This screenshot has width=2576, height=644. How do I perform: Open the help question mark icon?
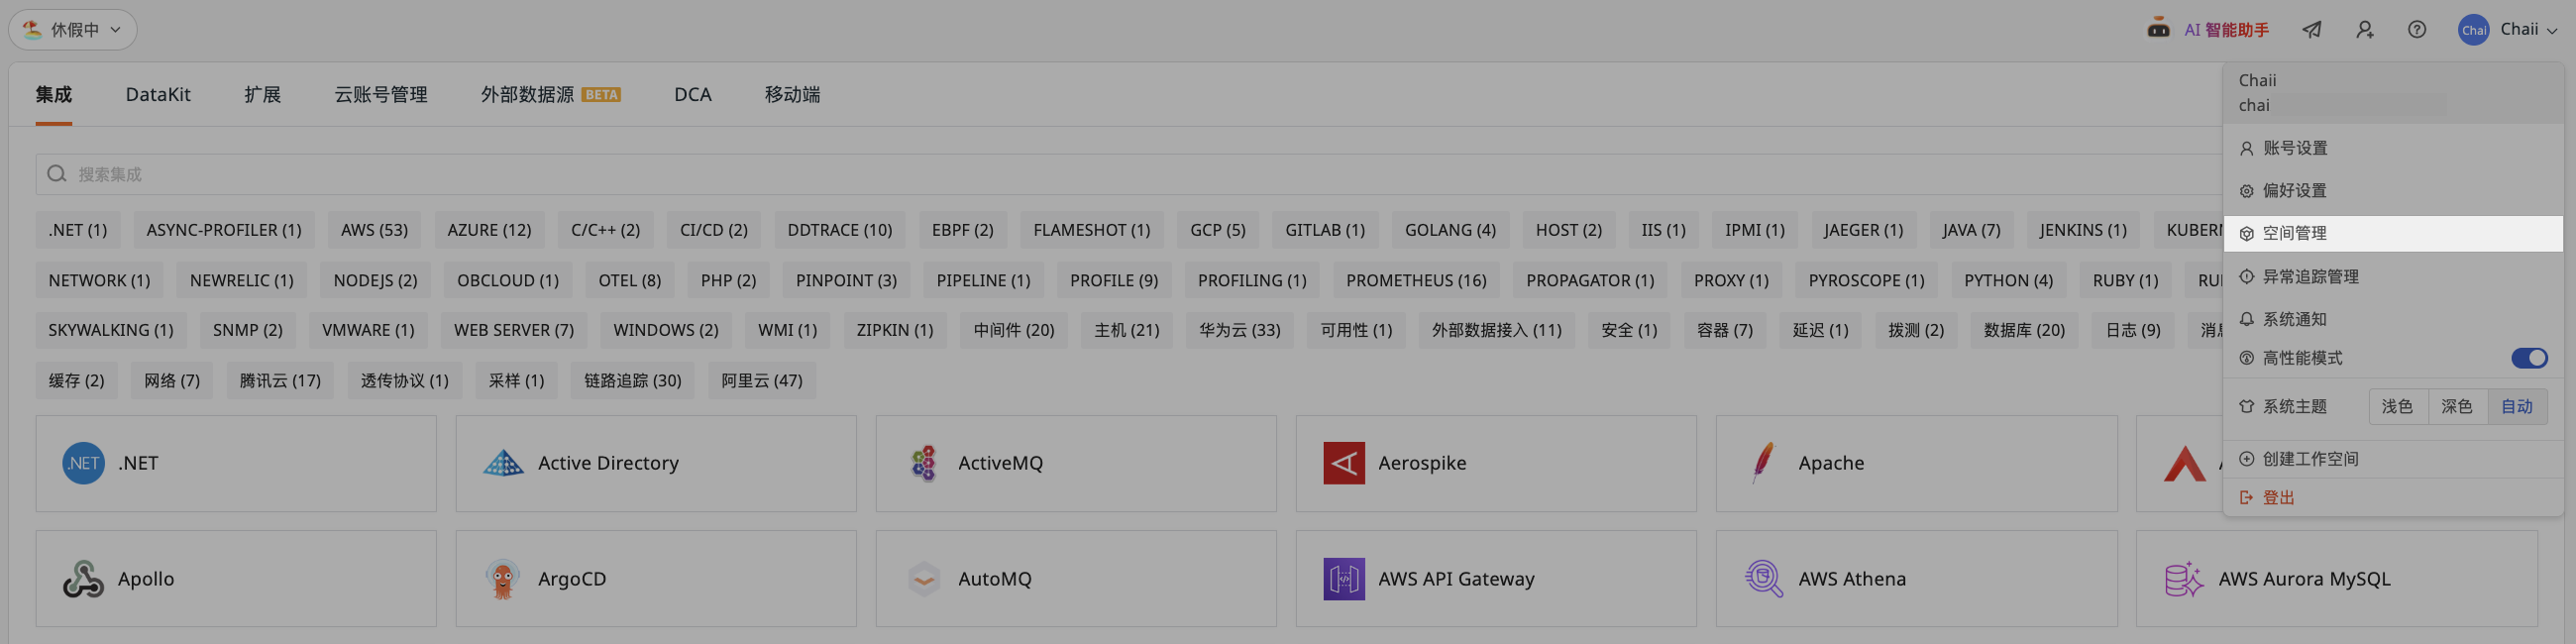click(x=2417, y=30)
